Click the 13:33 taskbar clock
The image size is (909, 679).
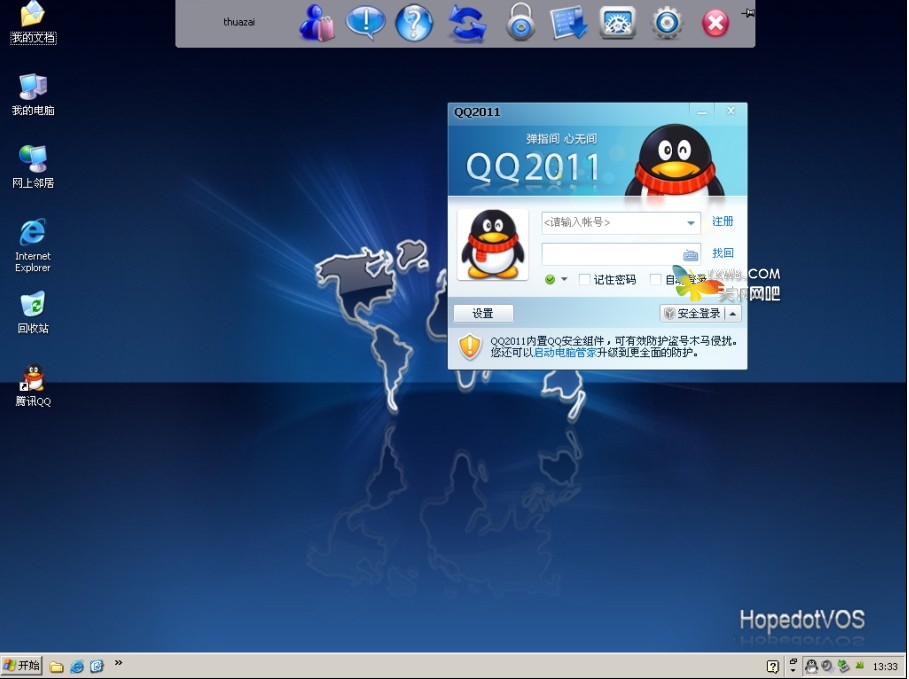click(885, 667)
